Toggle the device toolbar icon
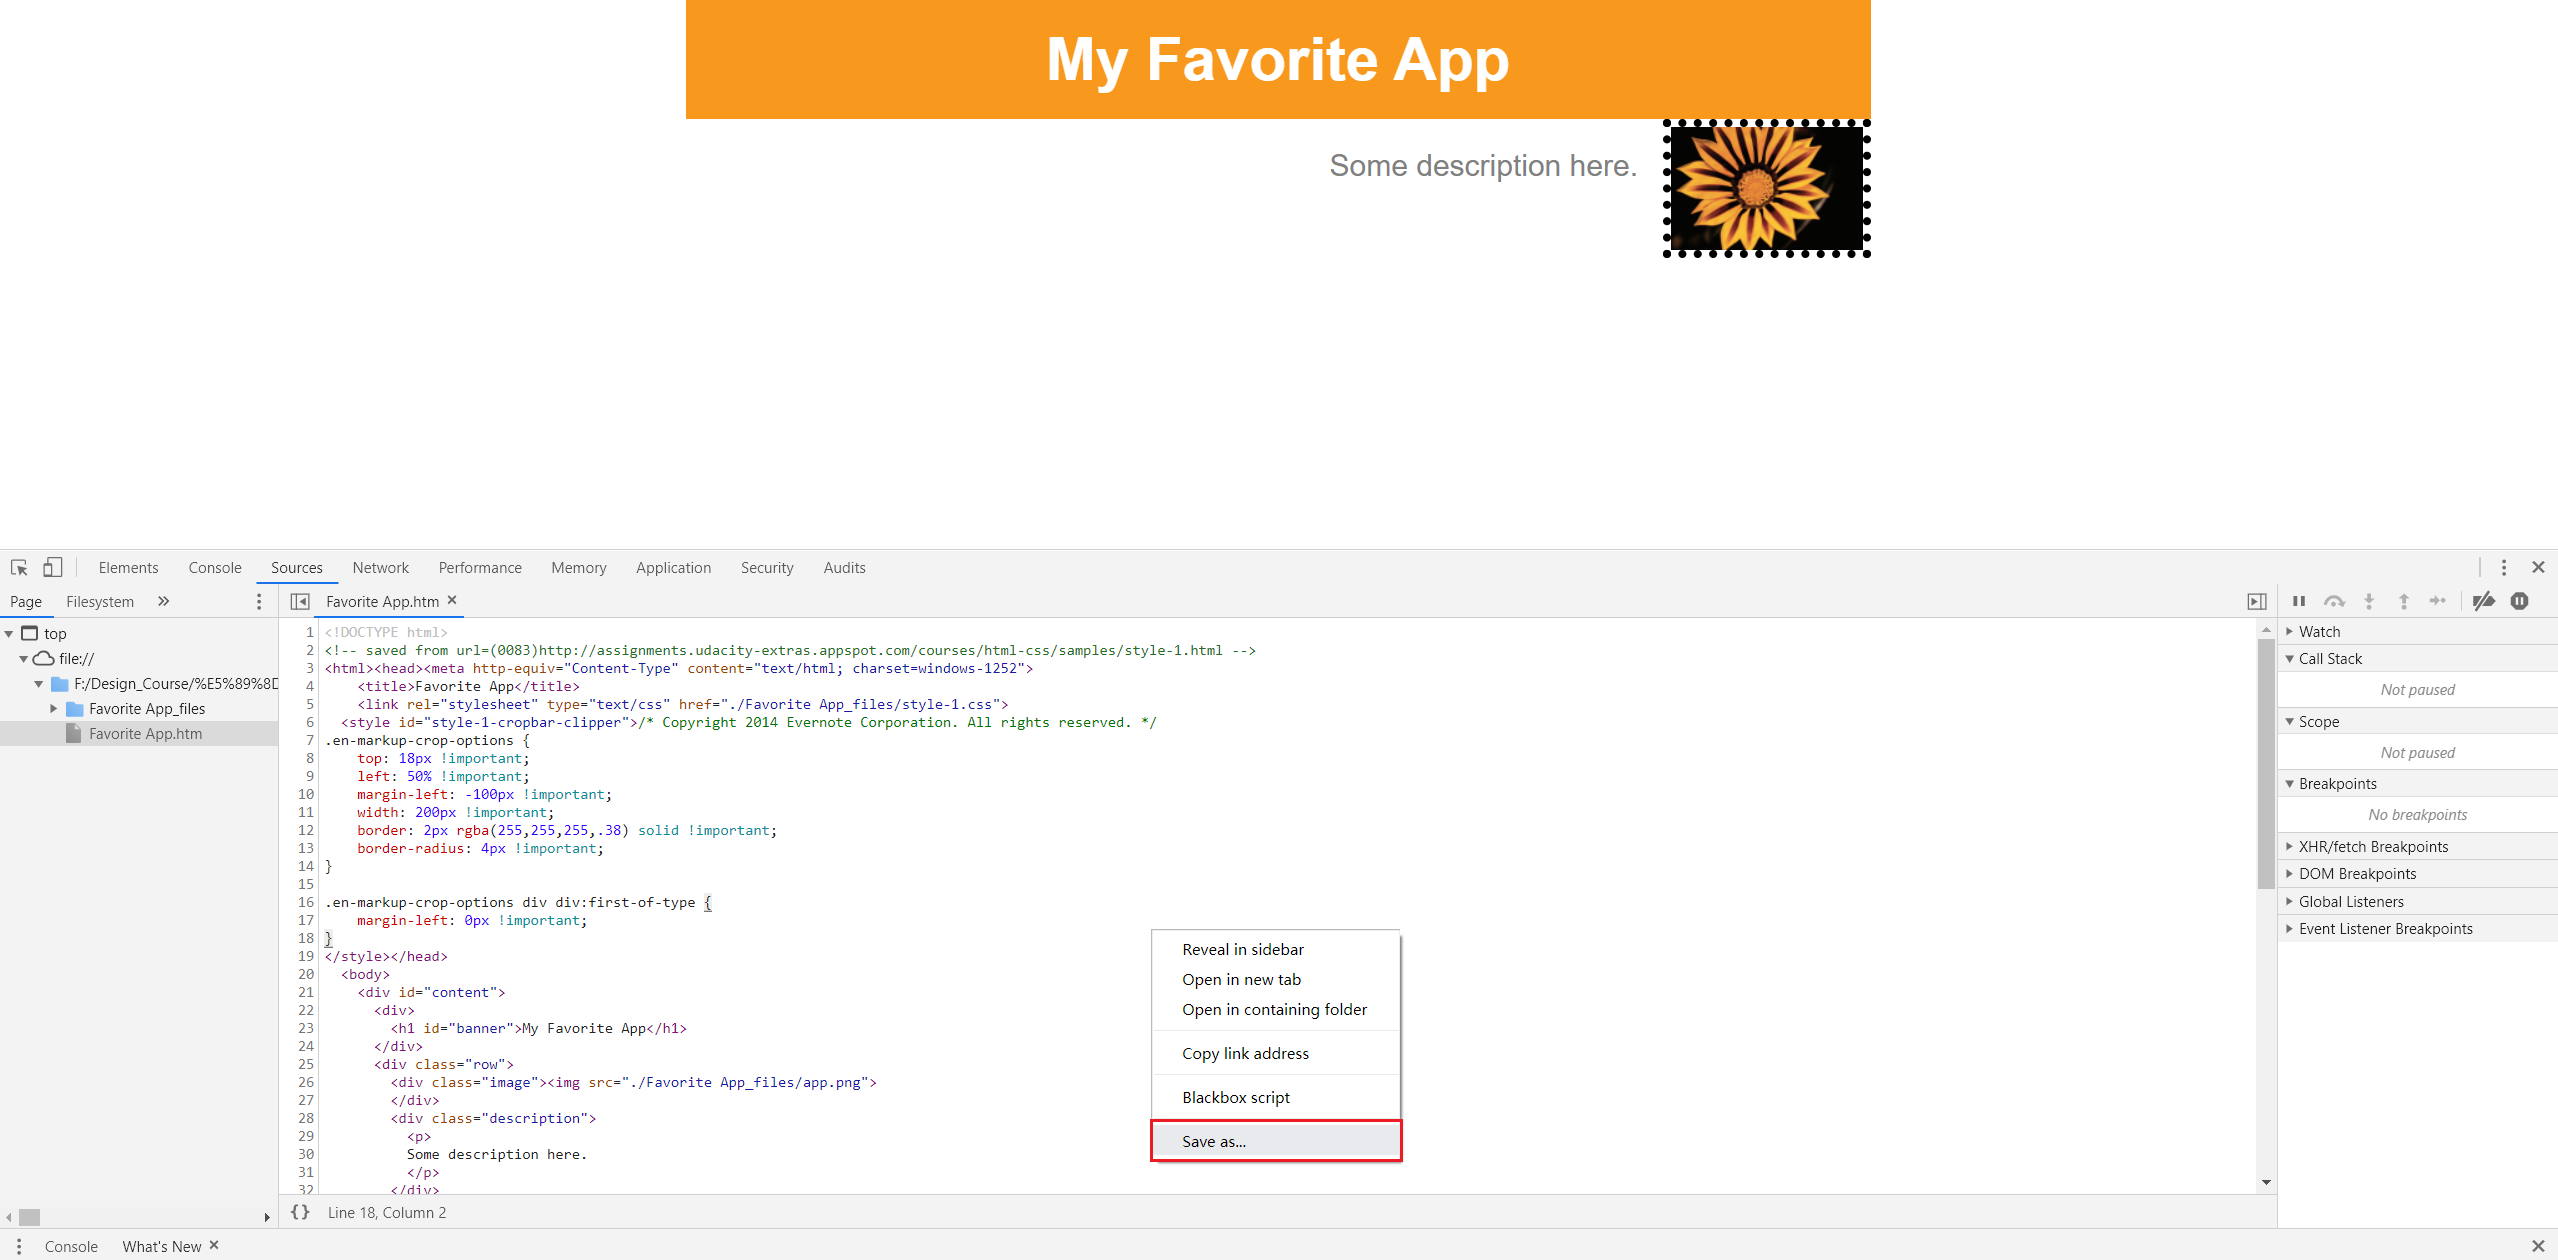This screenshot has height=1260, width=2558. point(52,568)
